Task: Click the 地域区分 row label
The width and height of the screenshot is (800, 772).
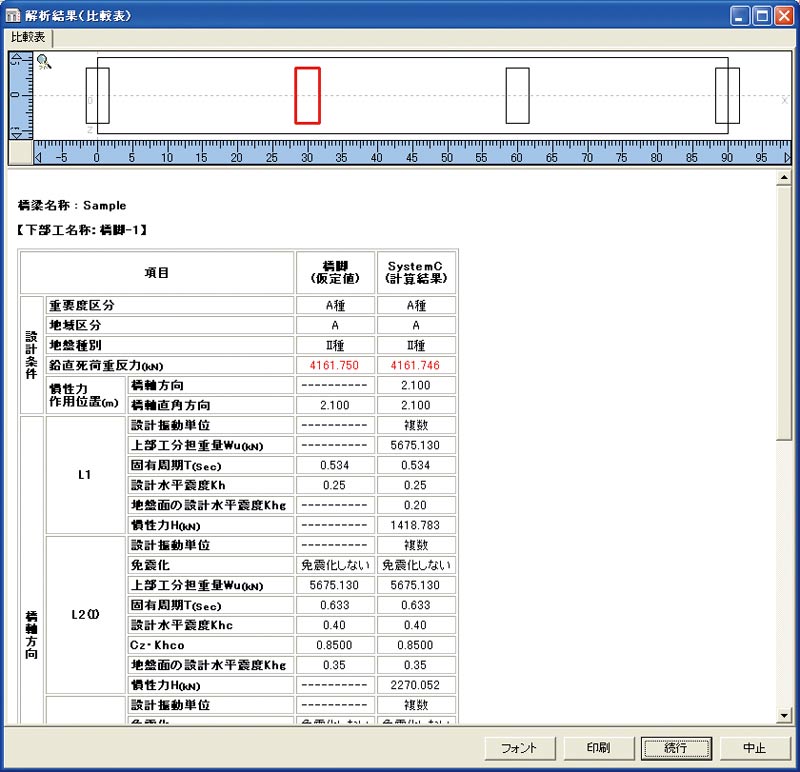Action: [169, 325]
